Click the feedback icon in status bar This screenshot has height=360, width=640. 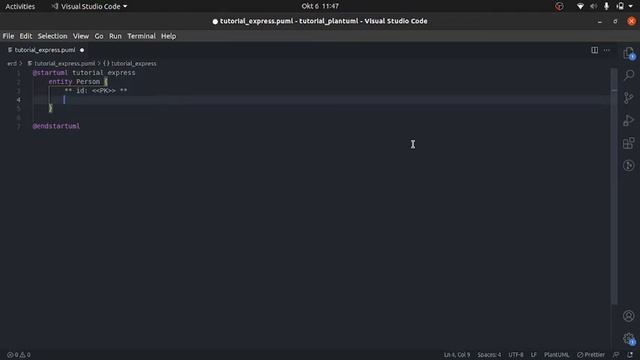pos(616,355)
